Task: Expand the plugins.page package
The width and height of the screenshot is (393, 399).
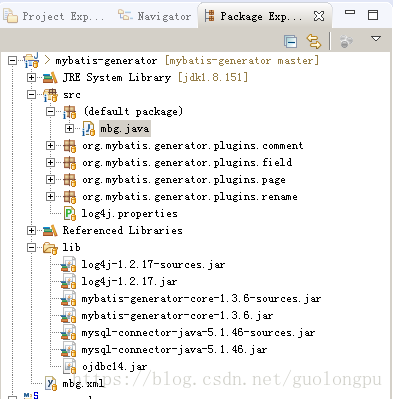Action: coord(50,179)
